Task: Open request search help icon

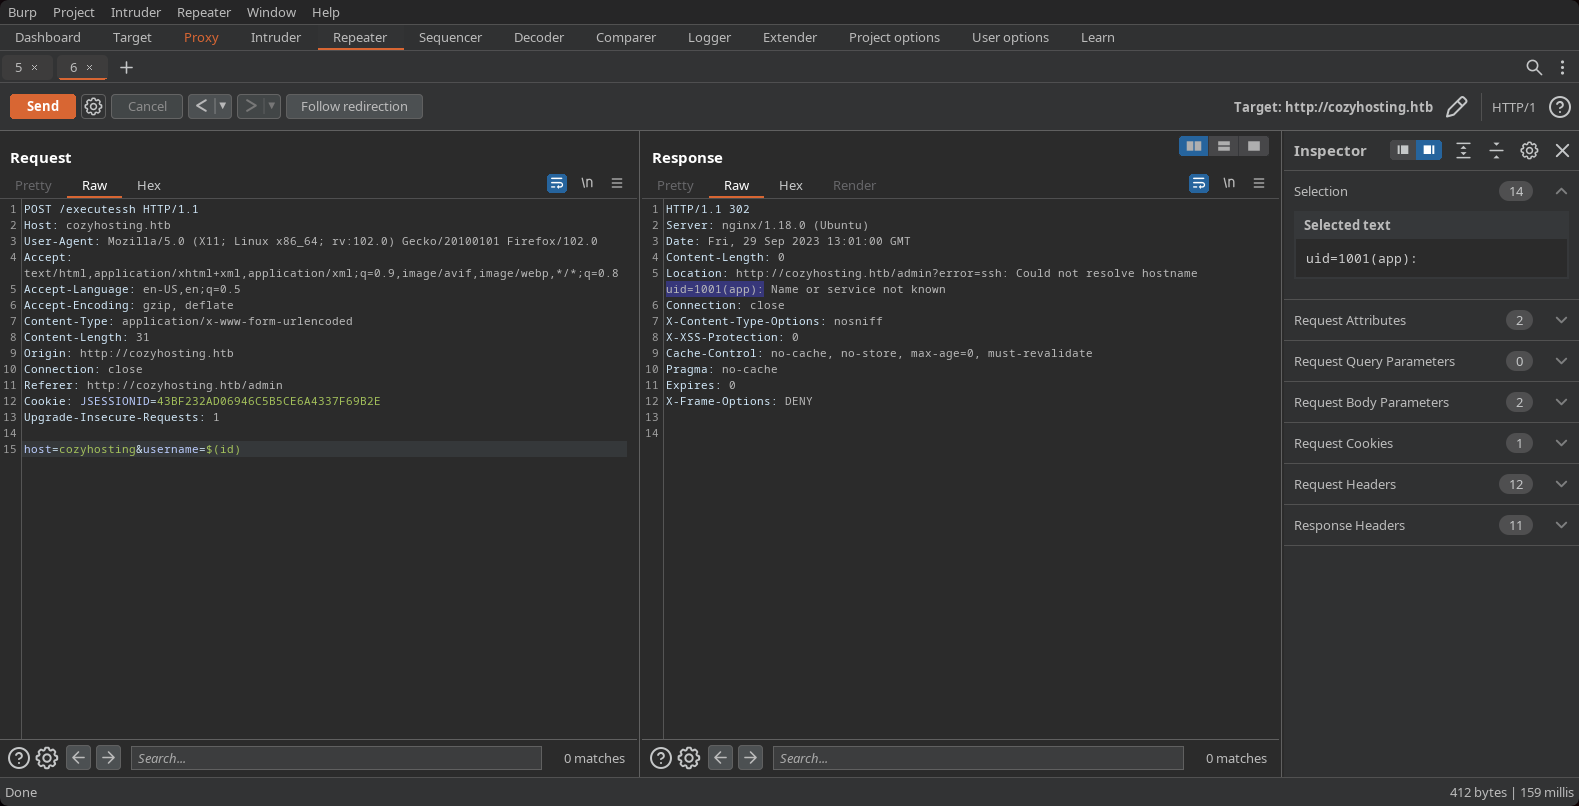Action: click(x=19, y=758)
